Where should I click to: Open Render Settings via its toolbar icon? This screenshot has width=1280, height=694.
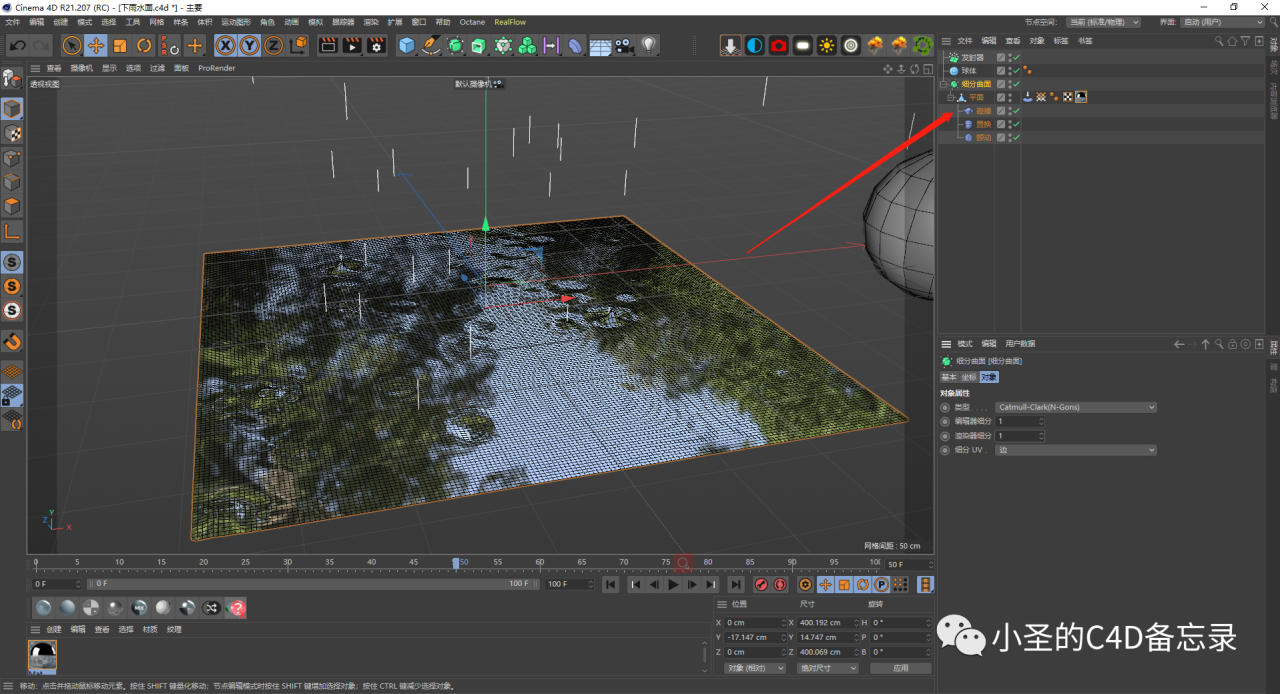376,44
